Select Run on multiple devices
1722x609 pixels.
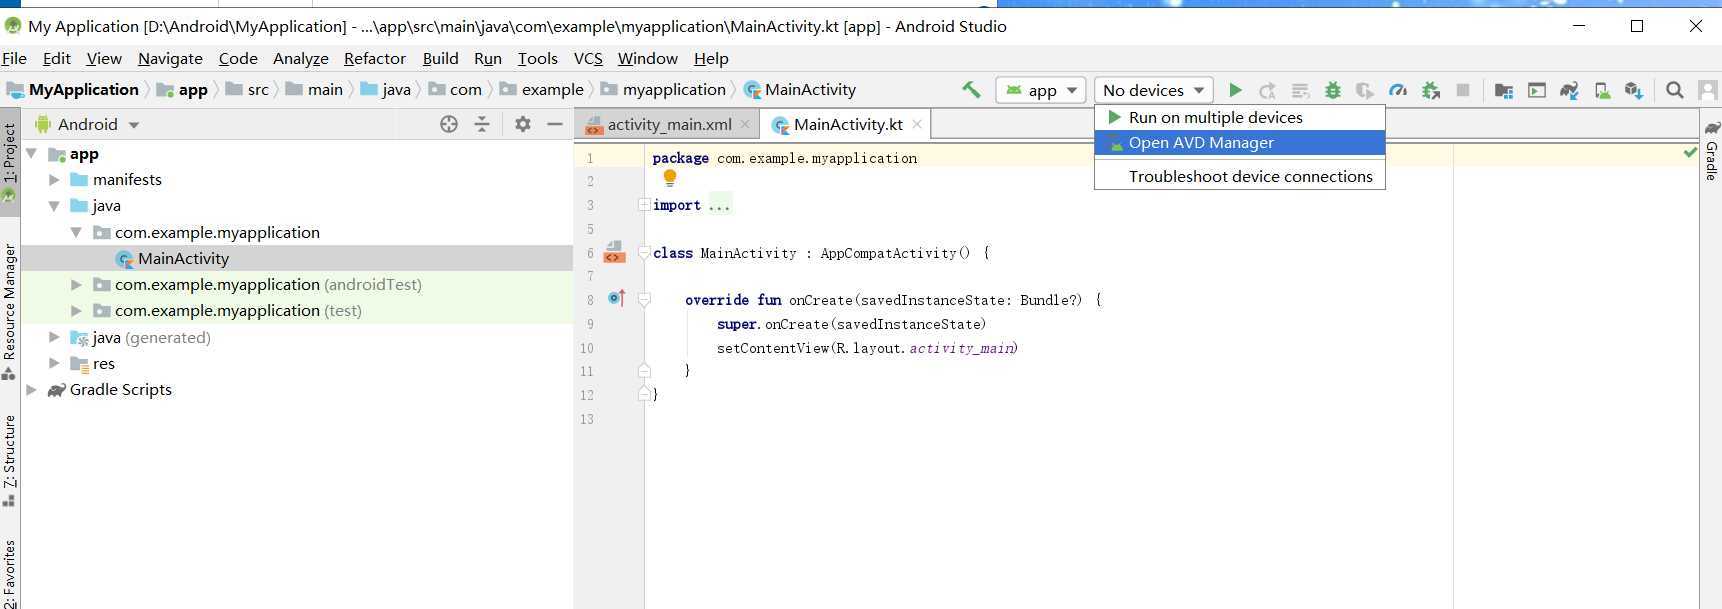(x=1240, y=117)
